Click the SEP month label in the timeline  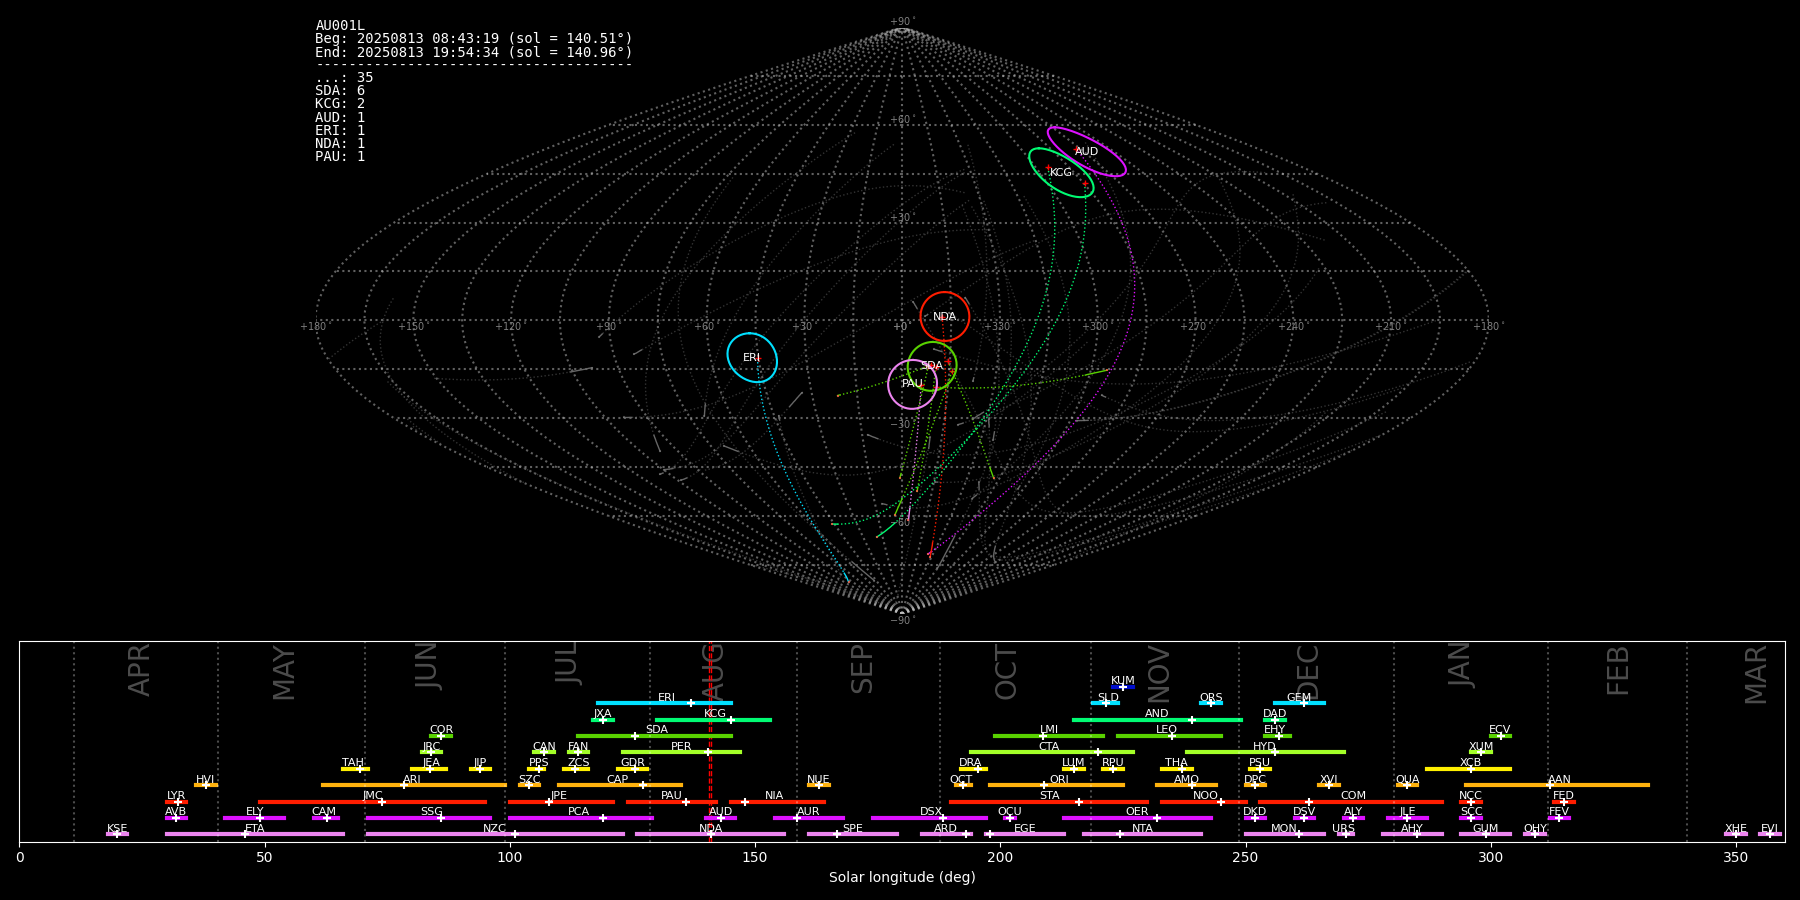(x=862, y=669)
